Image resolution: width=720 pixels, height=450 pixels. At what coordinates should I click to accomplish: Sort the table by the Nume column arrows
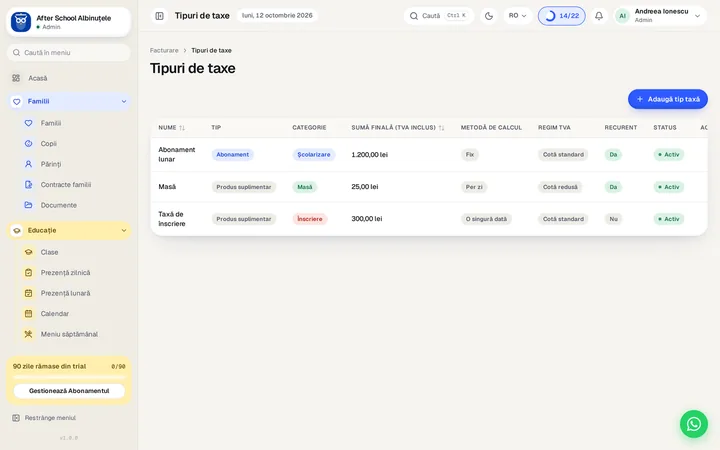coord(182,128)
